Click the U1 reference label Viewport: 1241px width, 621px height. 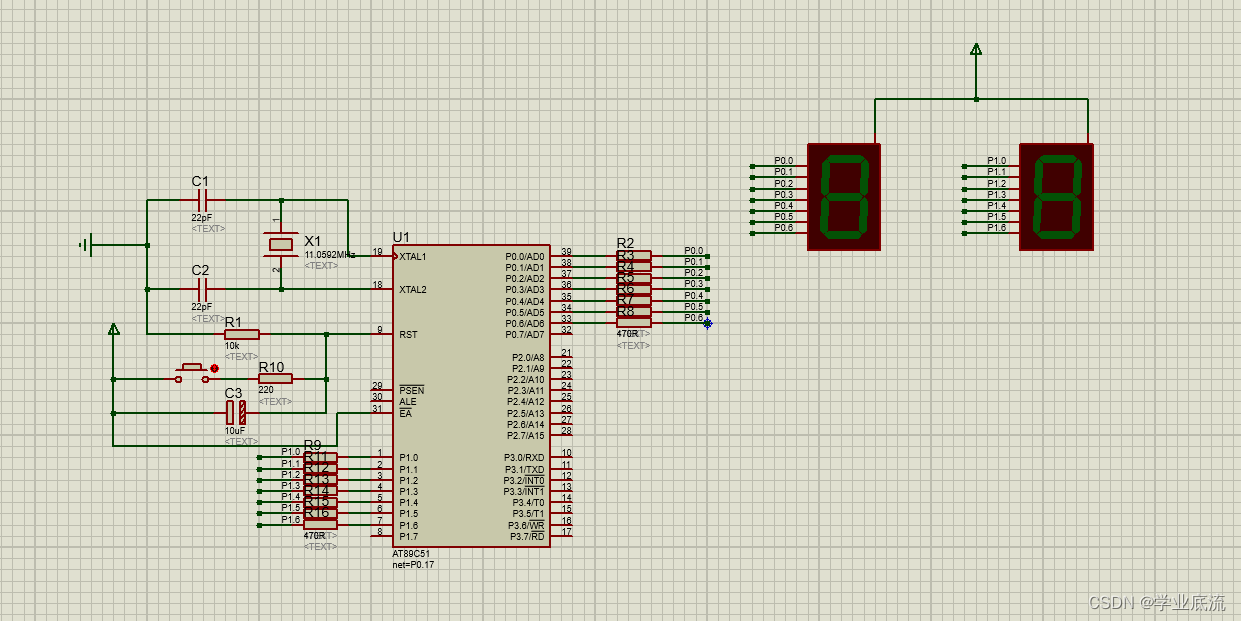[401, 237]
